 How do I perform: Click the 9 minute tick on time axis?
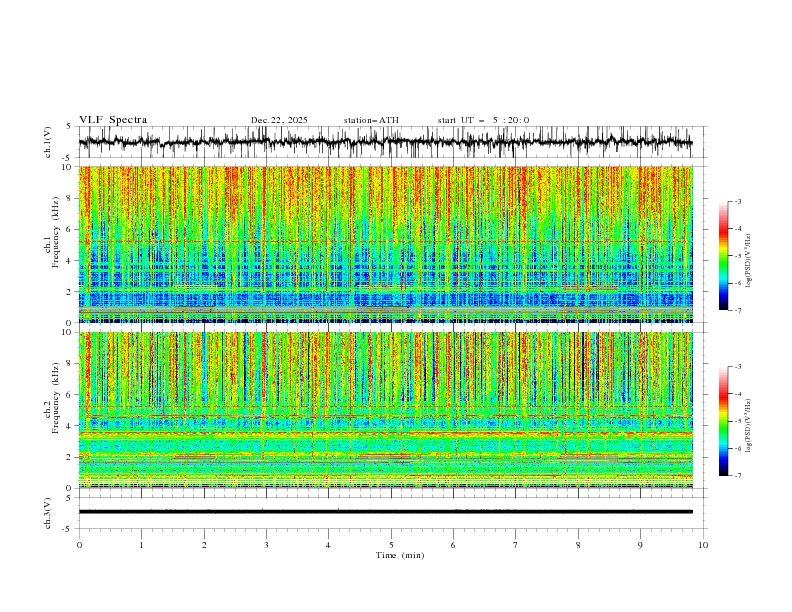pyautogui.click(x=640, y=545)
